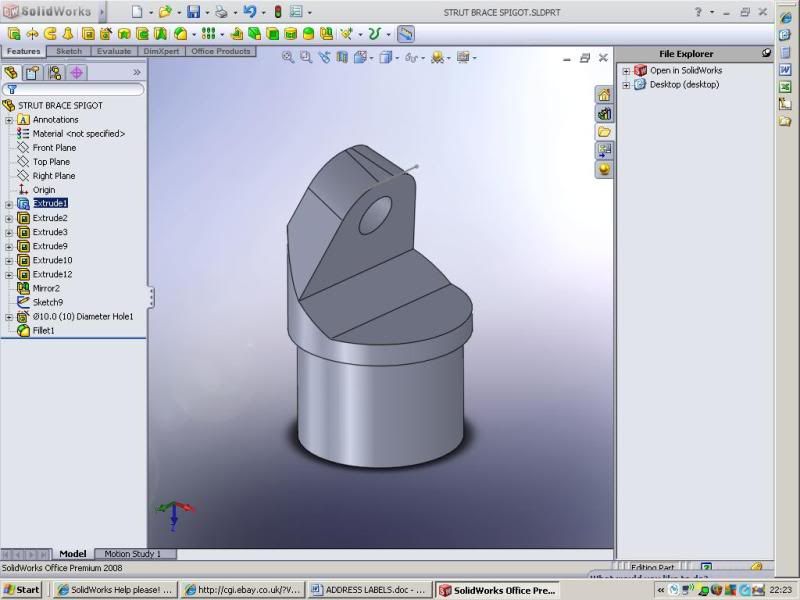Select Sketch9 in feature tree
The image size is (800, 600).
47,302
